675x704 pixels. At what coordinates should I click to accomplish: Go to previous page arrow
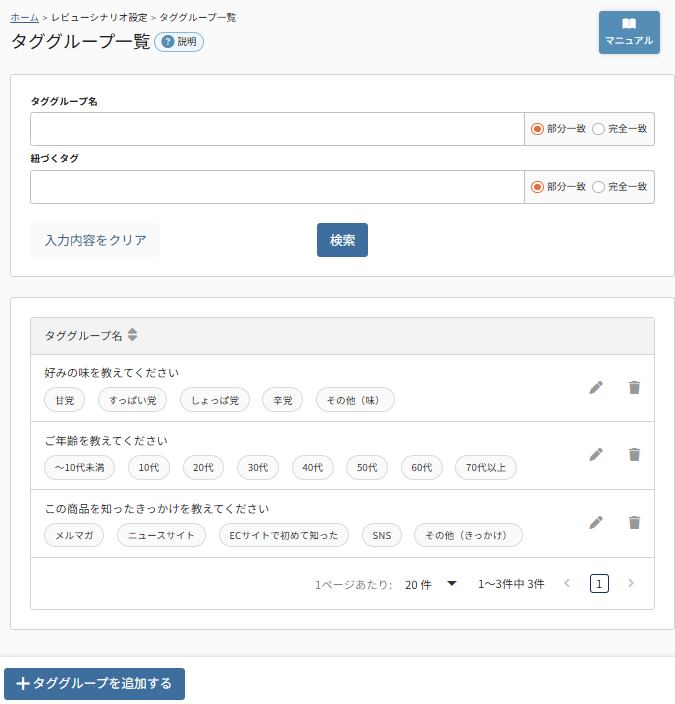pos(567,583)
